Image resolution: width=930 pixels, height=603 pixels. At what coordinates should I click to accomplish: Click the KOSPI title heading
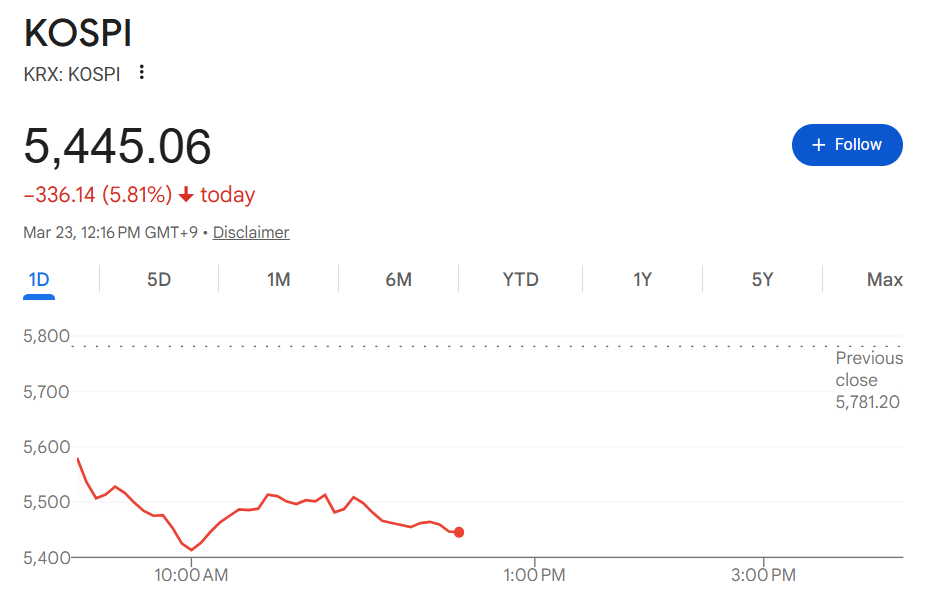coord(78,34)
